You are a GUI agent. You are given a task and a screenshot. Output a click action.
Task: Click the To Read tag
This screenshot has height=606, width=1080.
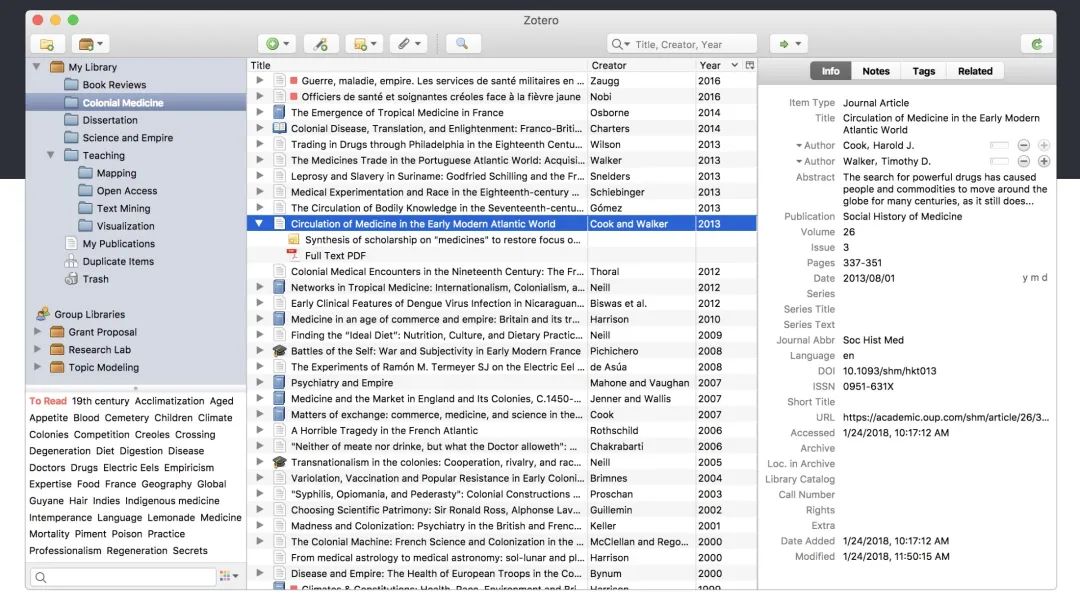coord(48,401)
